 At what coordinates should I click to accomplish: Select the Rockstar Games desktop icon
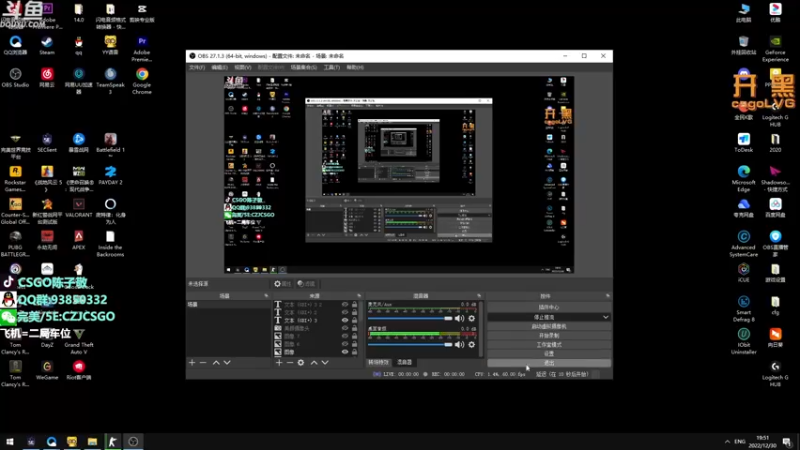(15, 179)
